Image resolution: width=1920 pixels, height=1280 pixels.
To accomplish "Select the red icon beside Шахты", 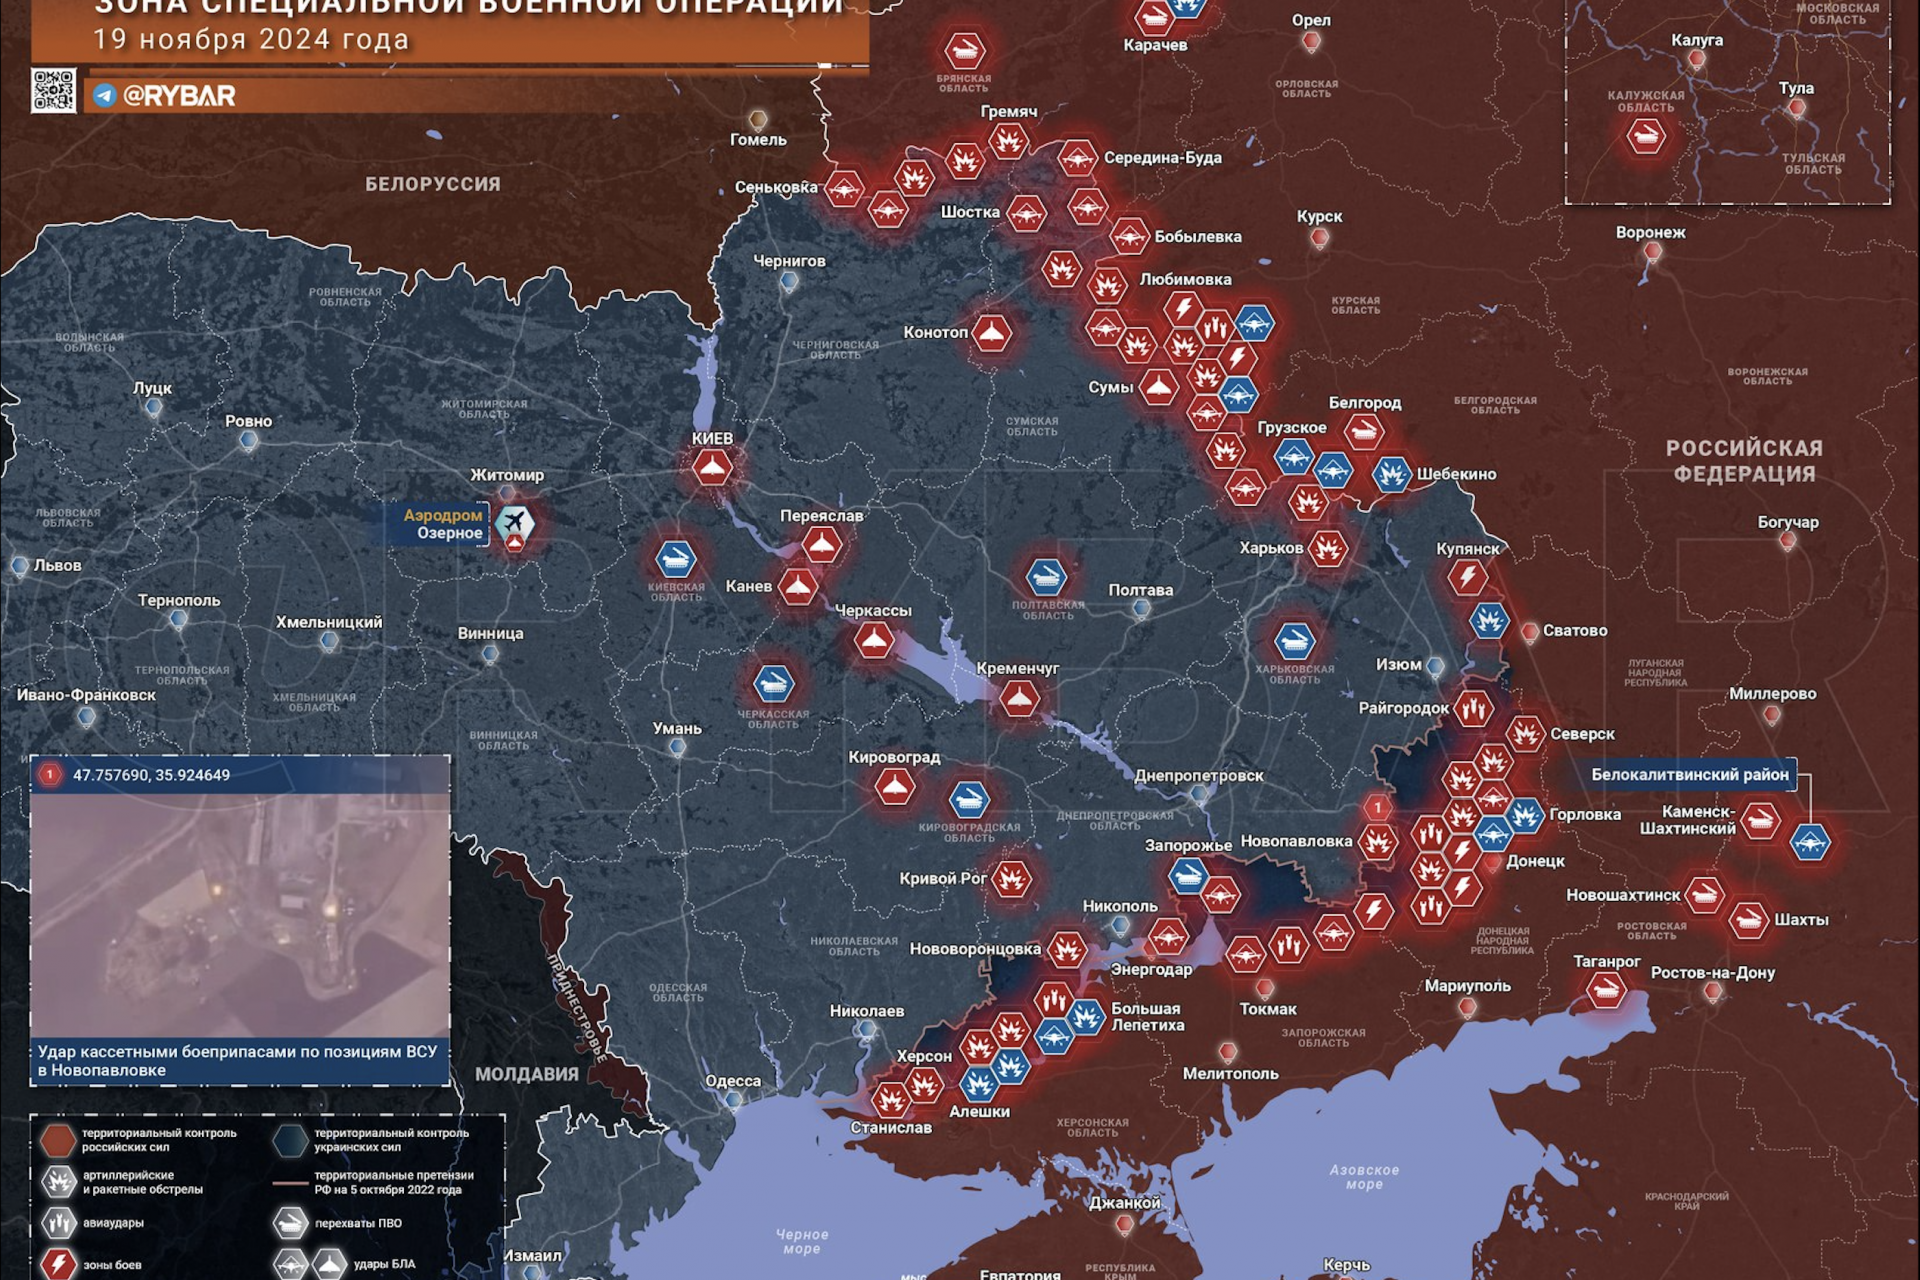I will (x=1748, y=920).
